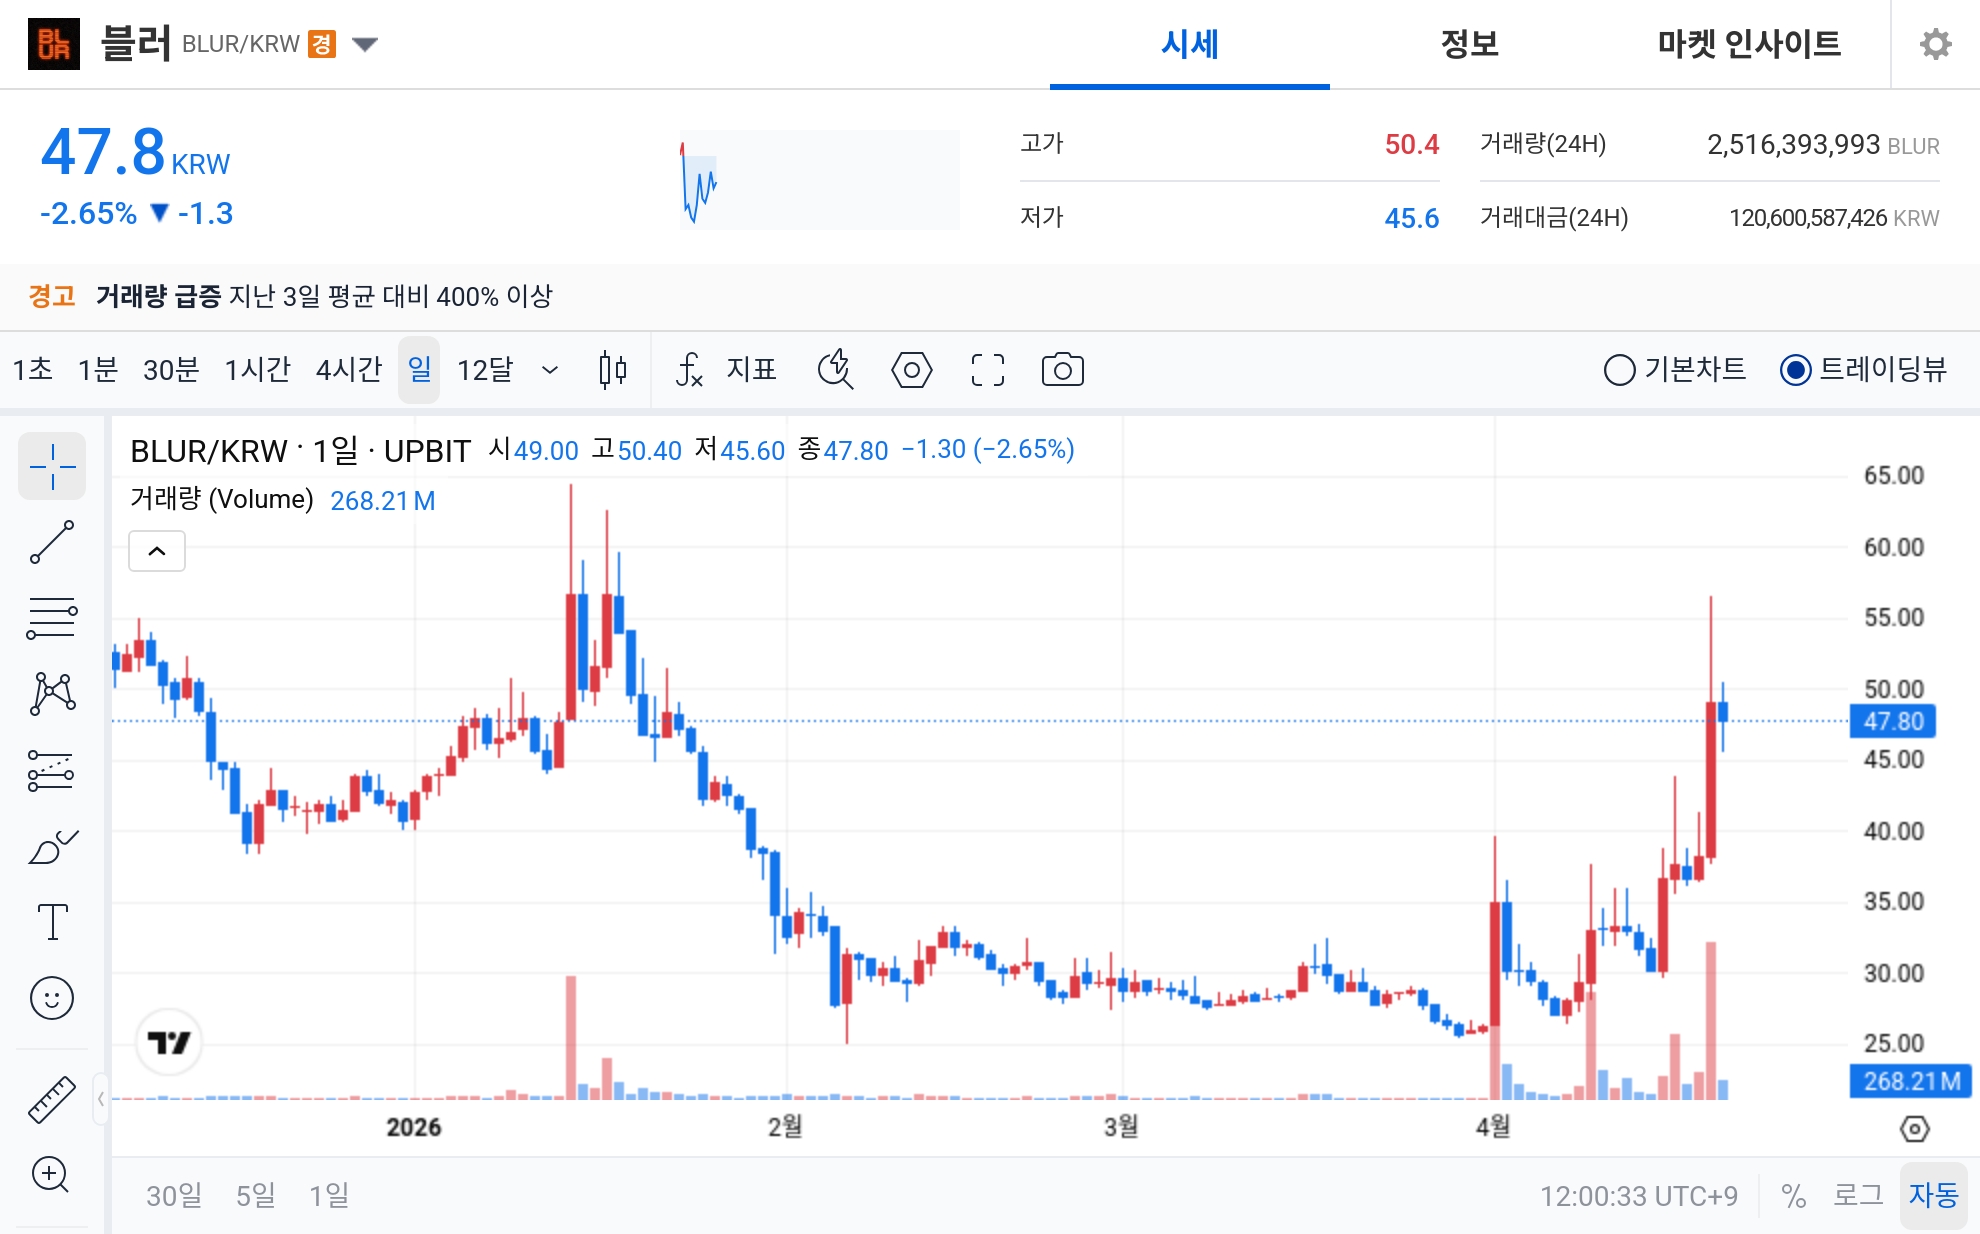Select the 4시간 timeframe
This screenshot has width=1980, height=1234.
pos(349,369)
